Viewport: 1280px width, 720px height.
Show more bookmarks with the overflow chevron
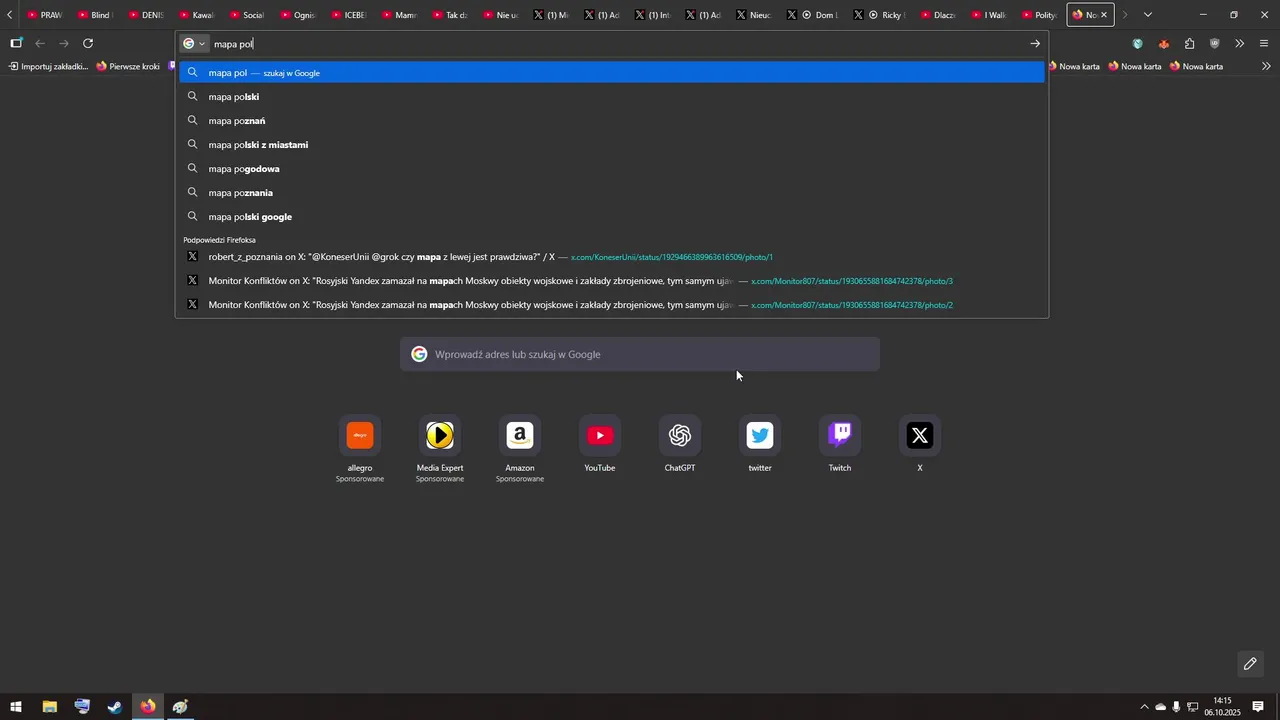(x=1266, y=66)
